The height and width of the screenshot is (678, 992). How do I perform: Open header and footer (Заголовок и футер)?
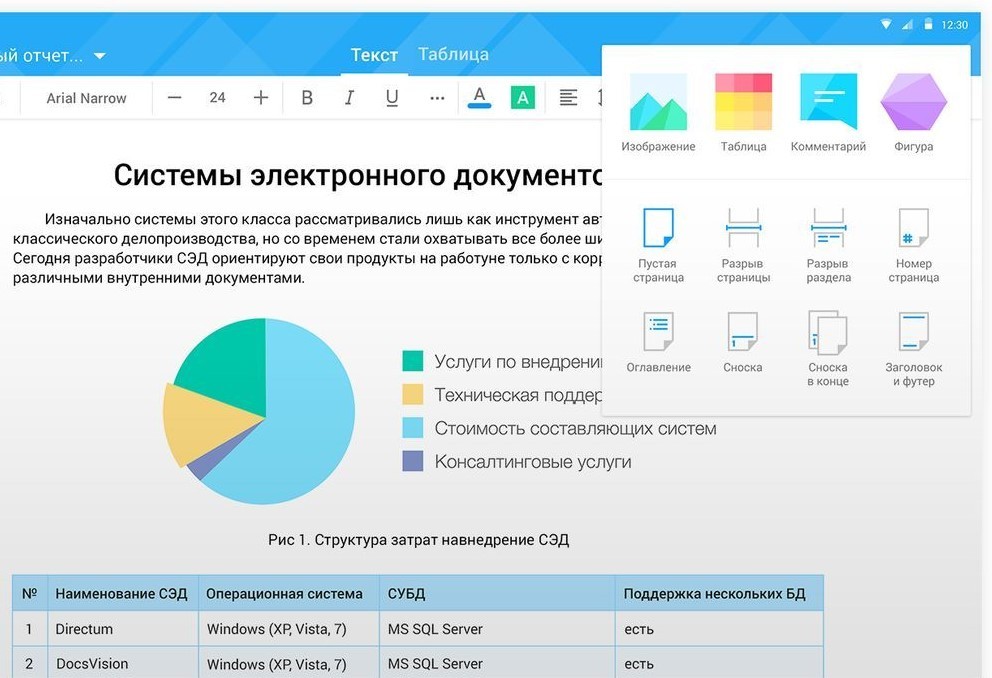click(x=913, y=332)
